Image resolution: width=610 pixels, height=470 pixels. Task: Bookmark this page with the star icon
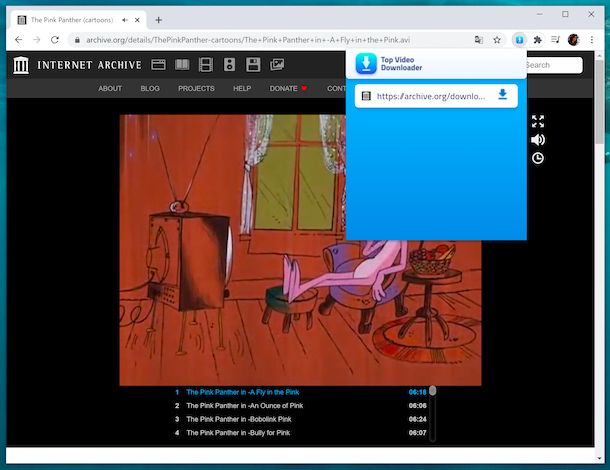point(497,40)
